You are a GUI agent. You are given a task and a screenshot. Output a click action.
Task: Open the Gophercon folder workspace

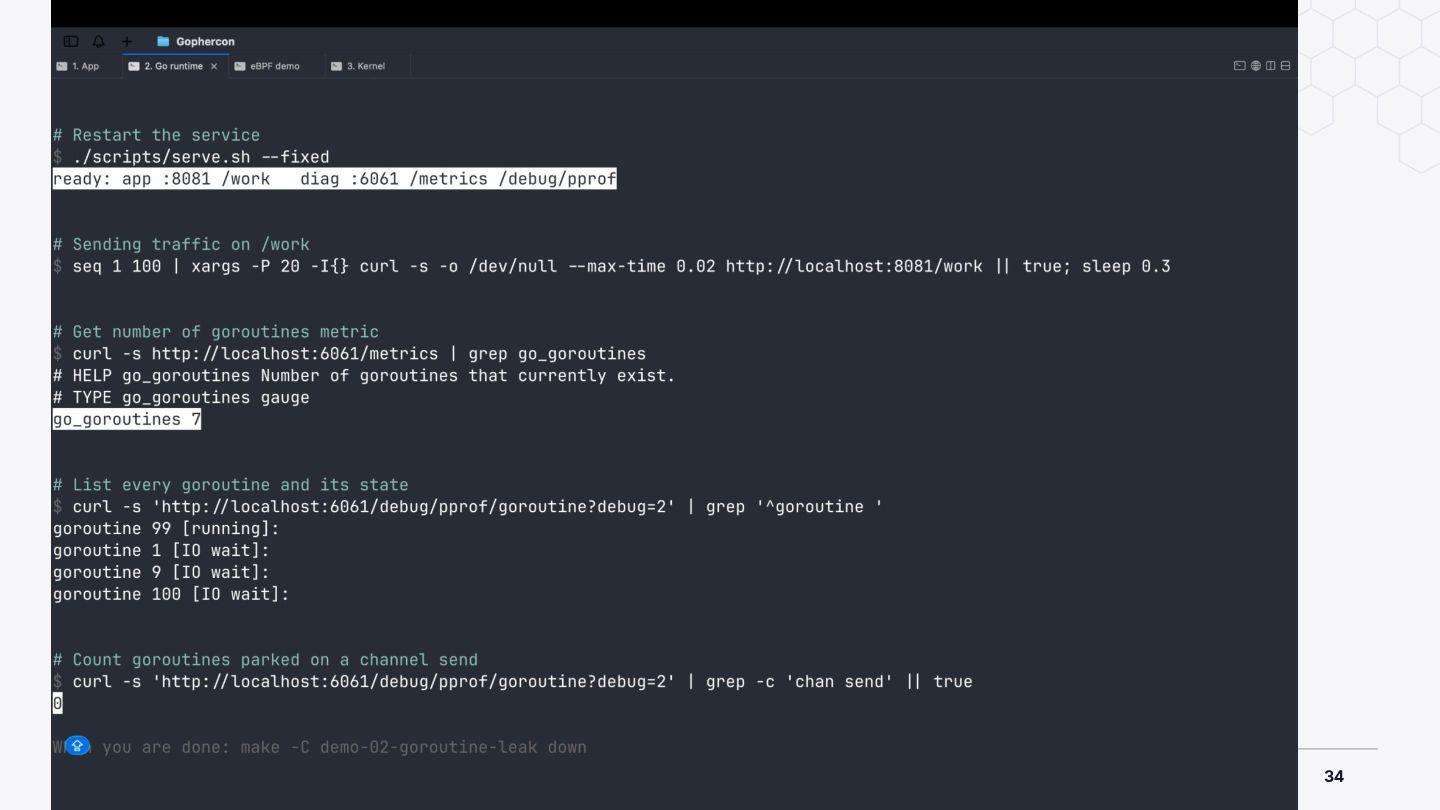(196, 41)
